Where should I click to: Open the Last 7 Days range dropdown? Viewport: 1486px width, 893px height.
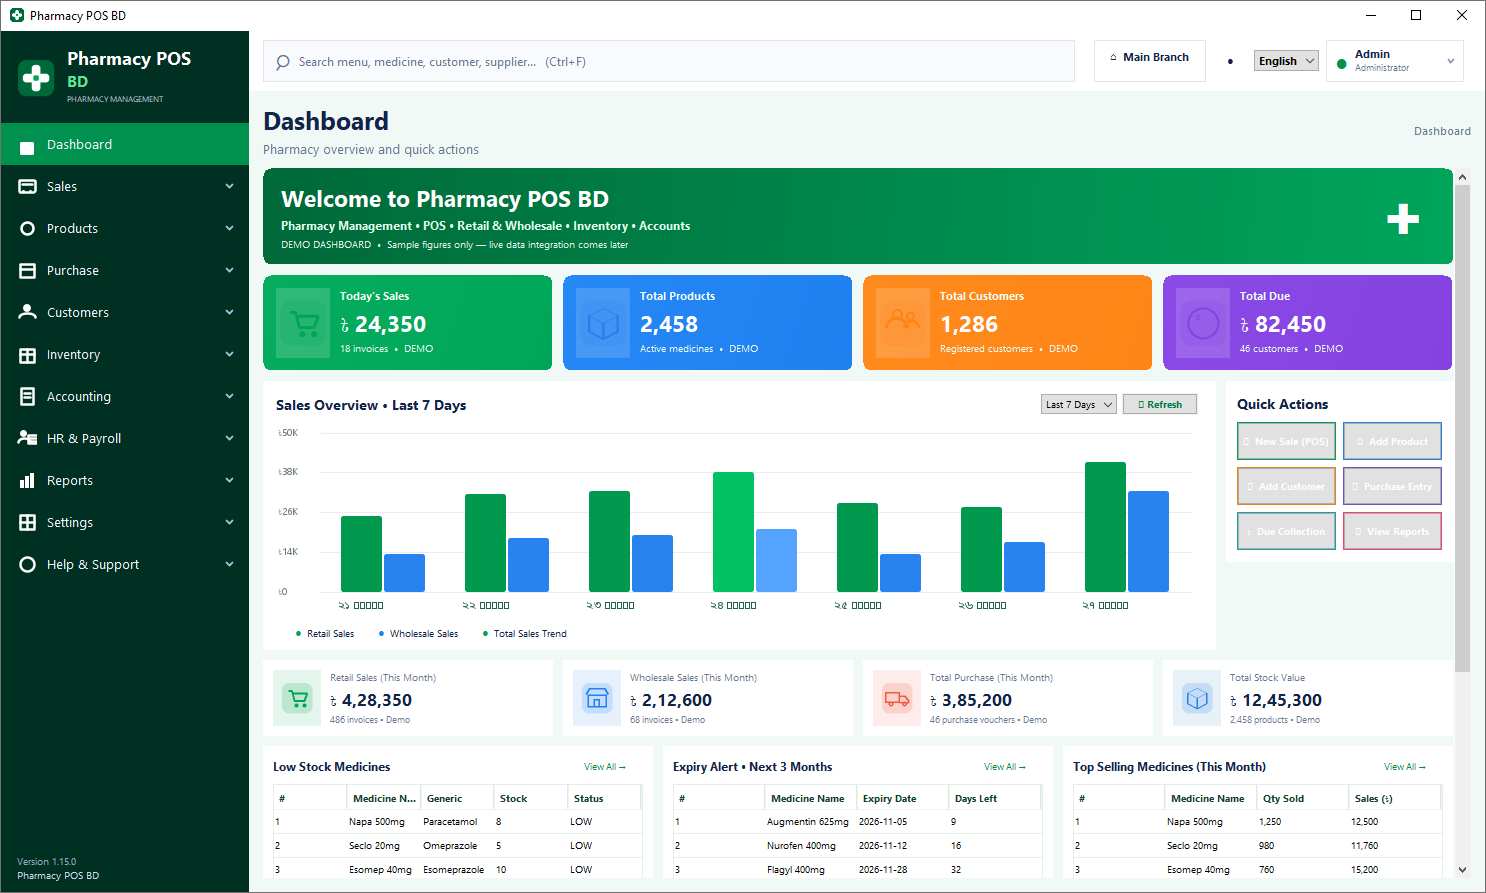tap(1078, 404)
